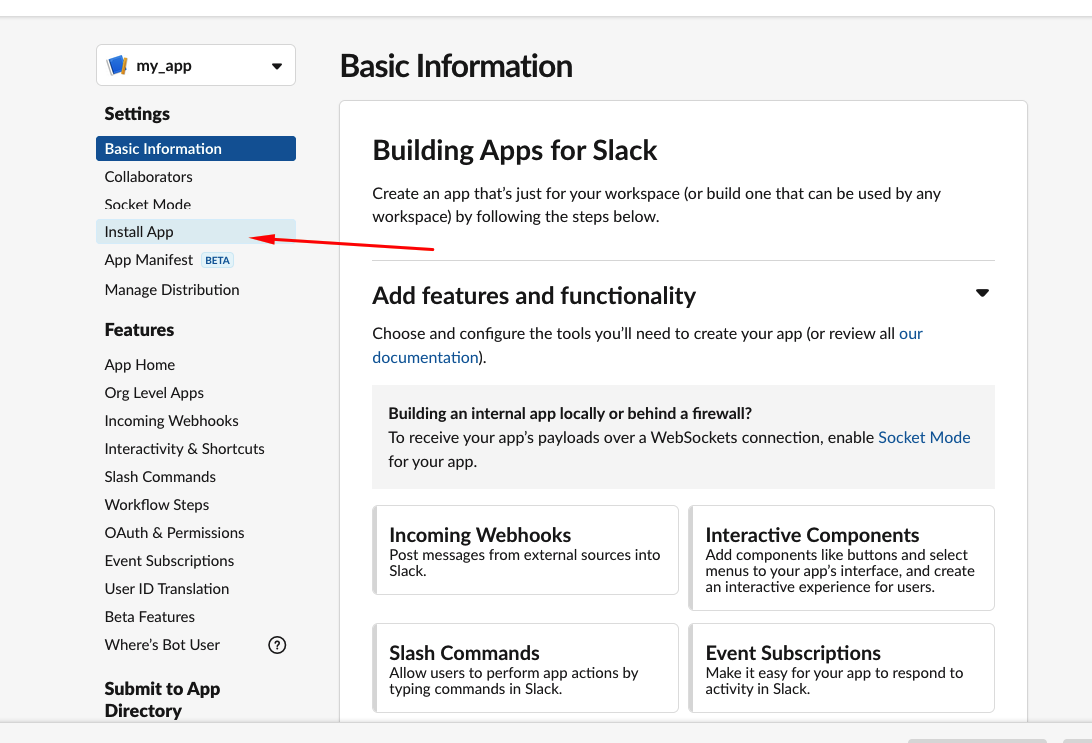Select Event Subscriptions in the sidebar
Image resolution: width=1092 pixels, height=743 pixels.
[x=169, y=561]
